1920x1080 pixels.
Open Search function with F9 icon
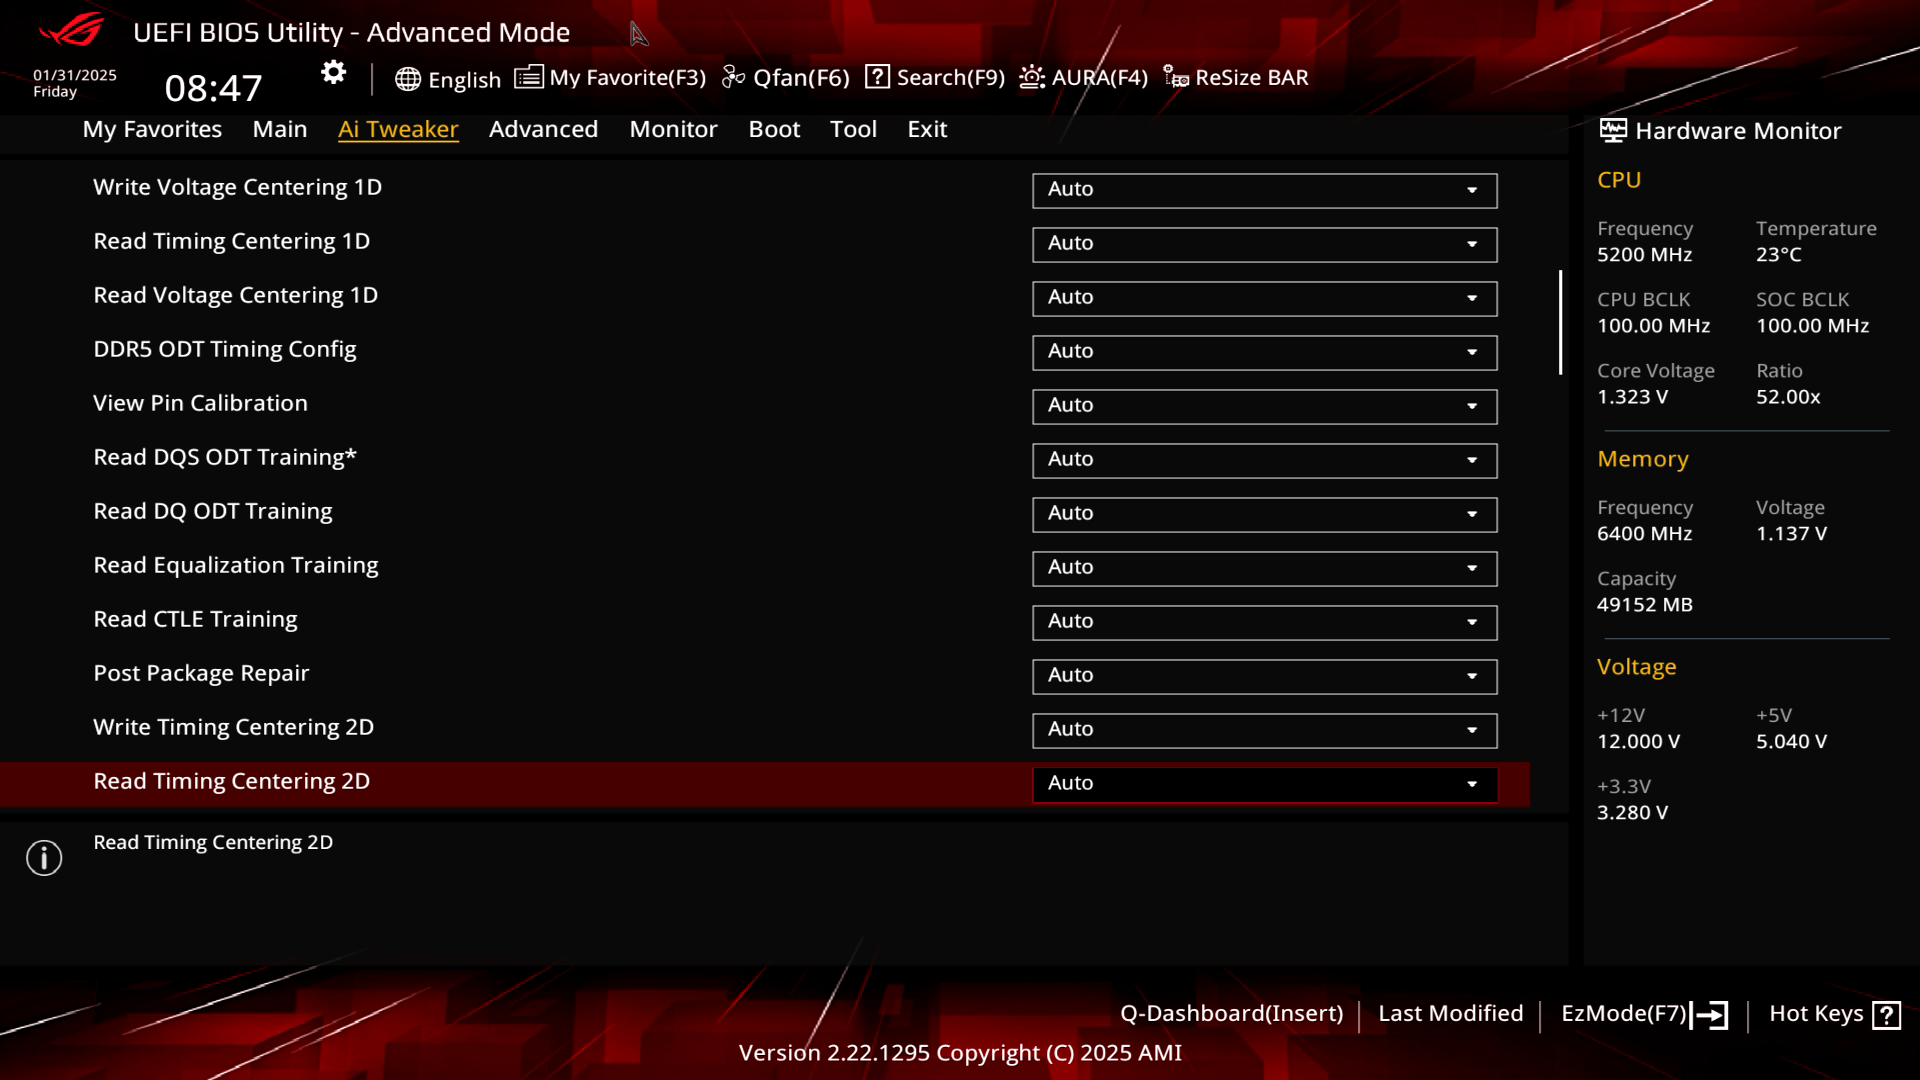pos(934,76)
